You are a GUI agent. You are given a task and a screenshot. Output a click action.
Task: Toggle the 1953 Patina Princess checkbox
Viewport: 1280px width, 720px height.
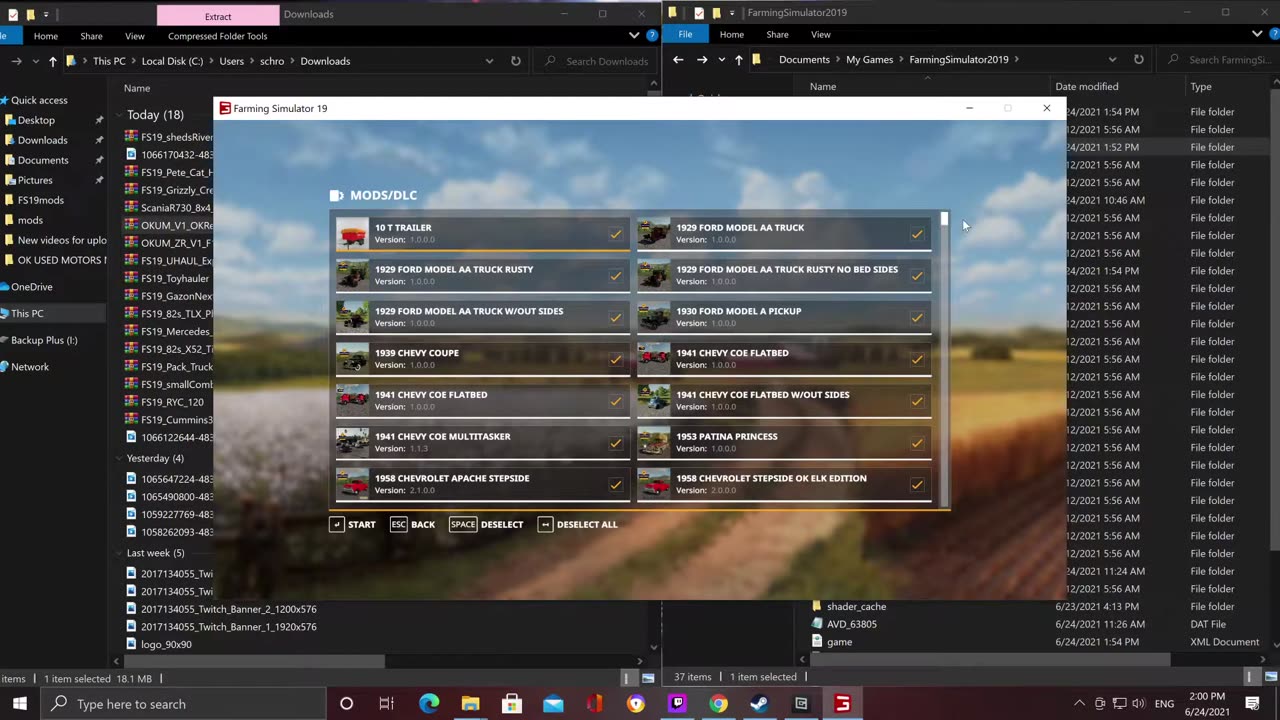tap(916, 443)
